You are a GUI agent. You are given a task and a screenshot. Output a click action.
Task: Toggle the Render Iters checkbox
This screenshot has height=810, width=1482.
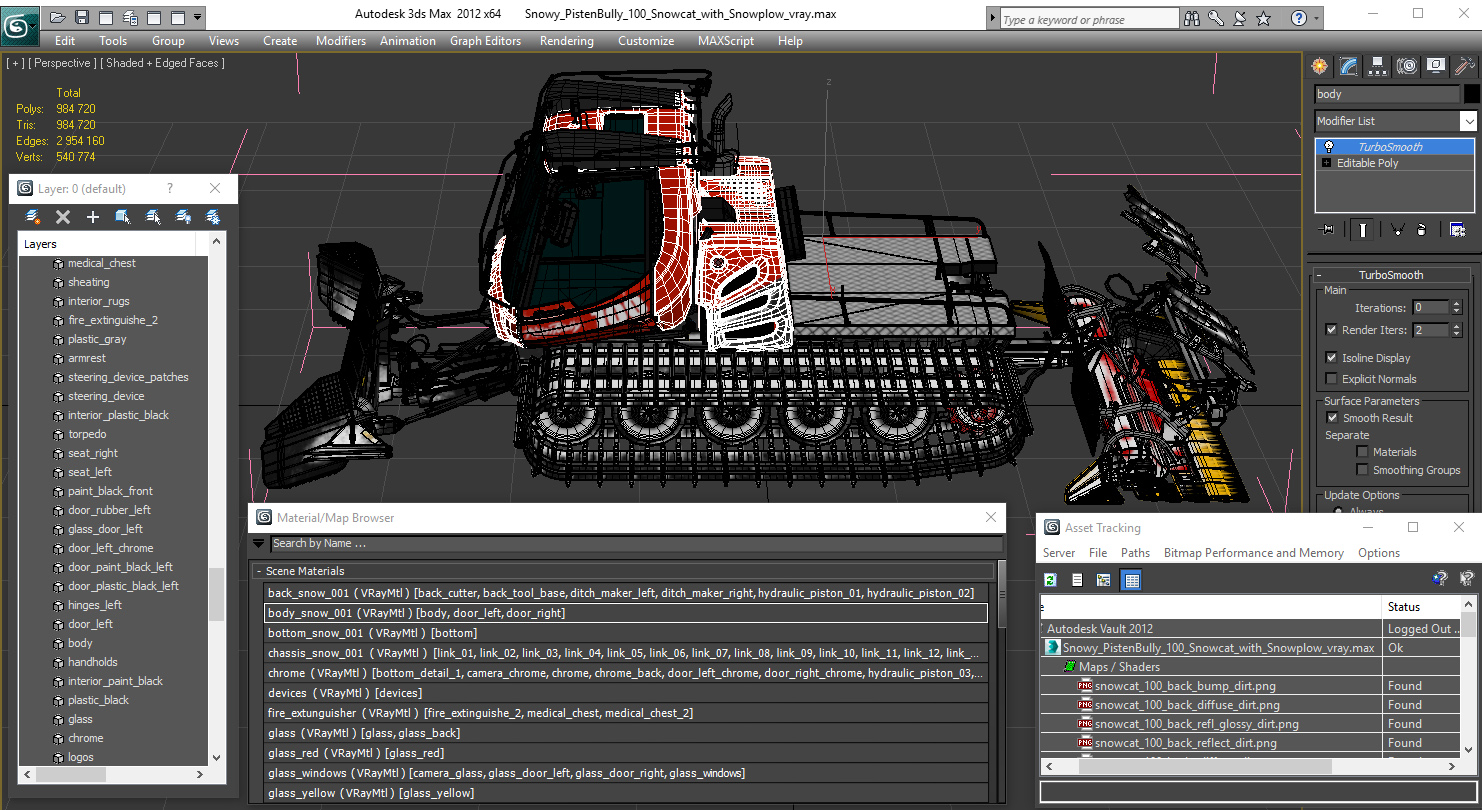point(1331,330)
